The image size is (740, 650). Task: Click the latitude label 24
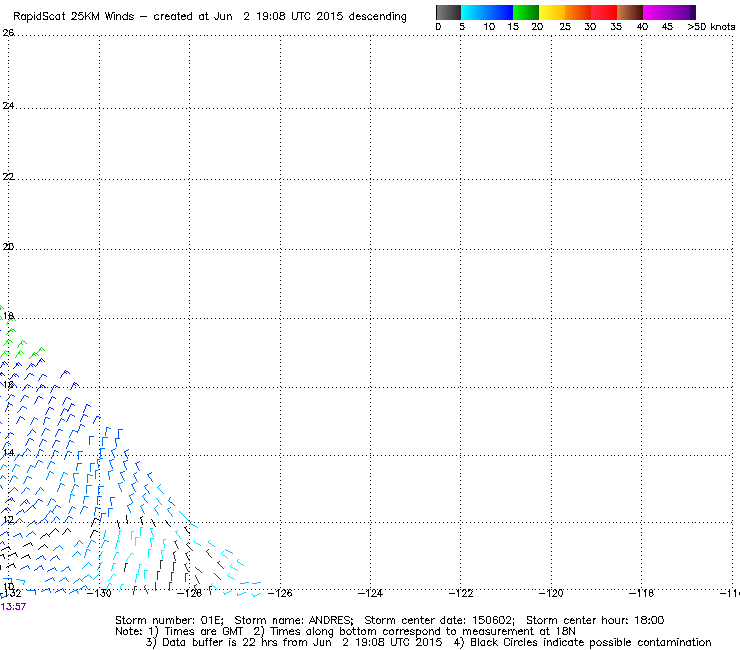[8, 106]
